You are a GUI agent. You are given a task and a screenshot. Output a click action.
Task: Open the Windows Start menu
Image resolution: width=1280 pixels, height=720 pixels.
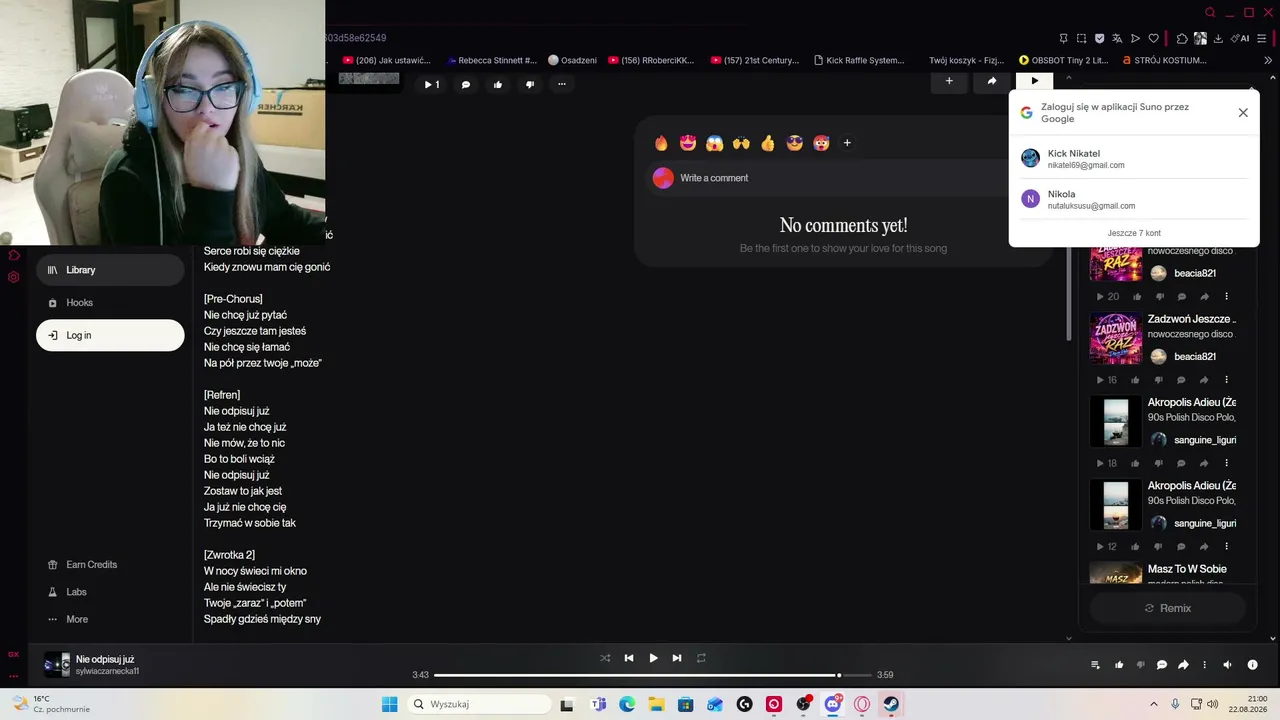pos(389,704)
